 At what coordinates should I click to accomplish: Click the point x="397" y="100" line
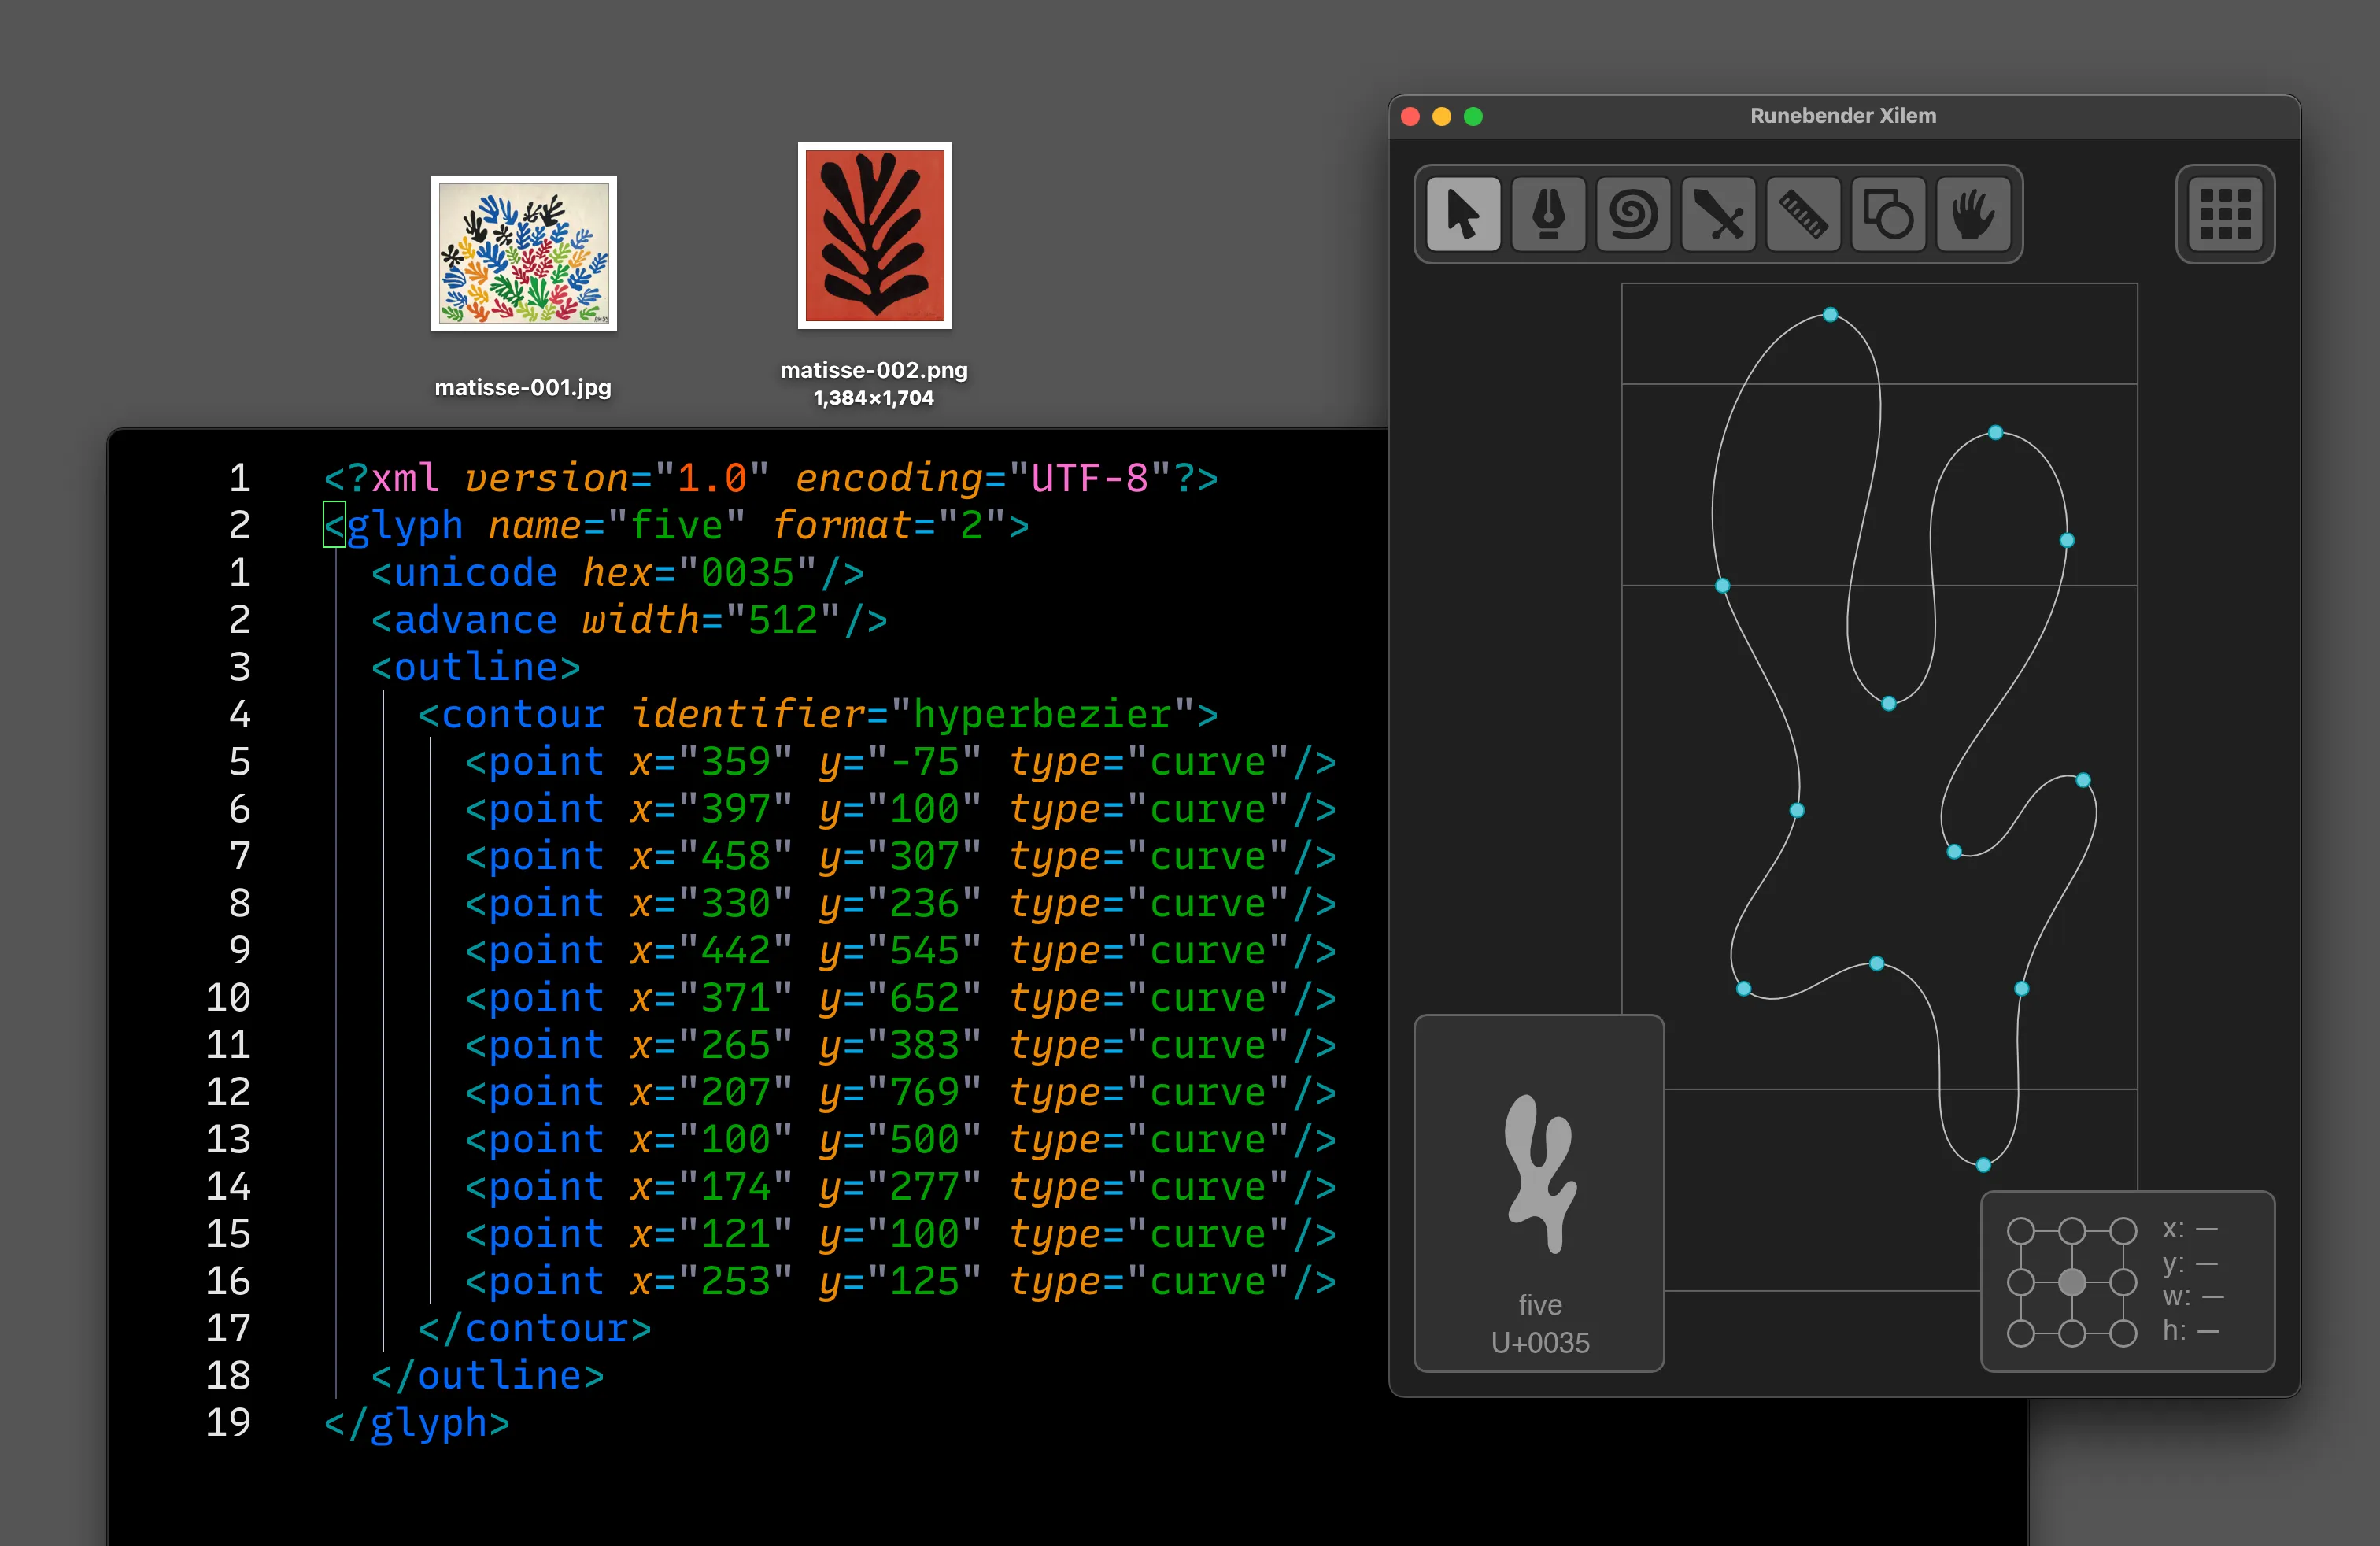pyautogui.click(x=901, y=809)
